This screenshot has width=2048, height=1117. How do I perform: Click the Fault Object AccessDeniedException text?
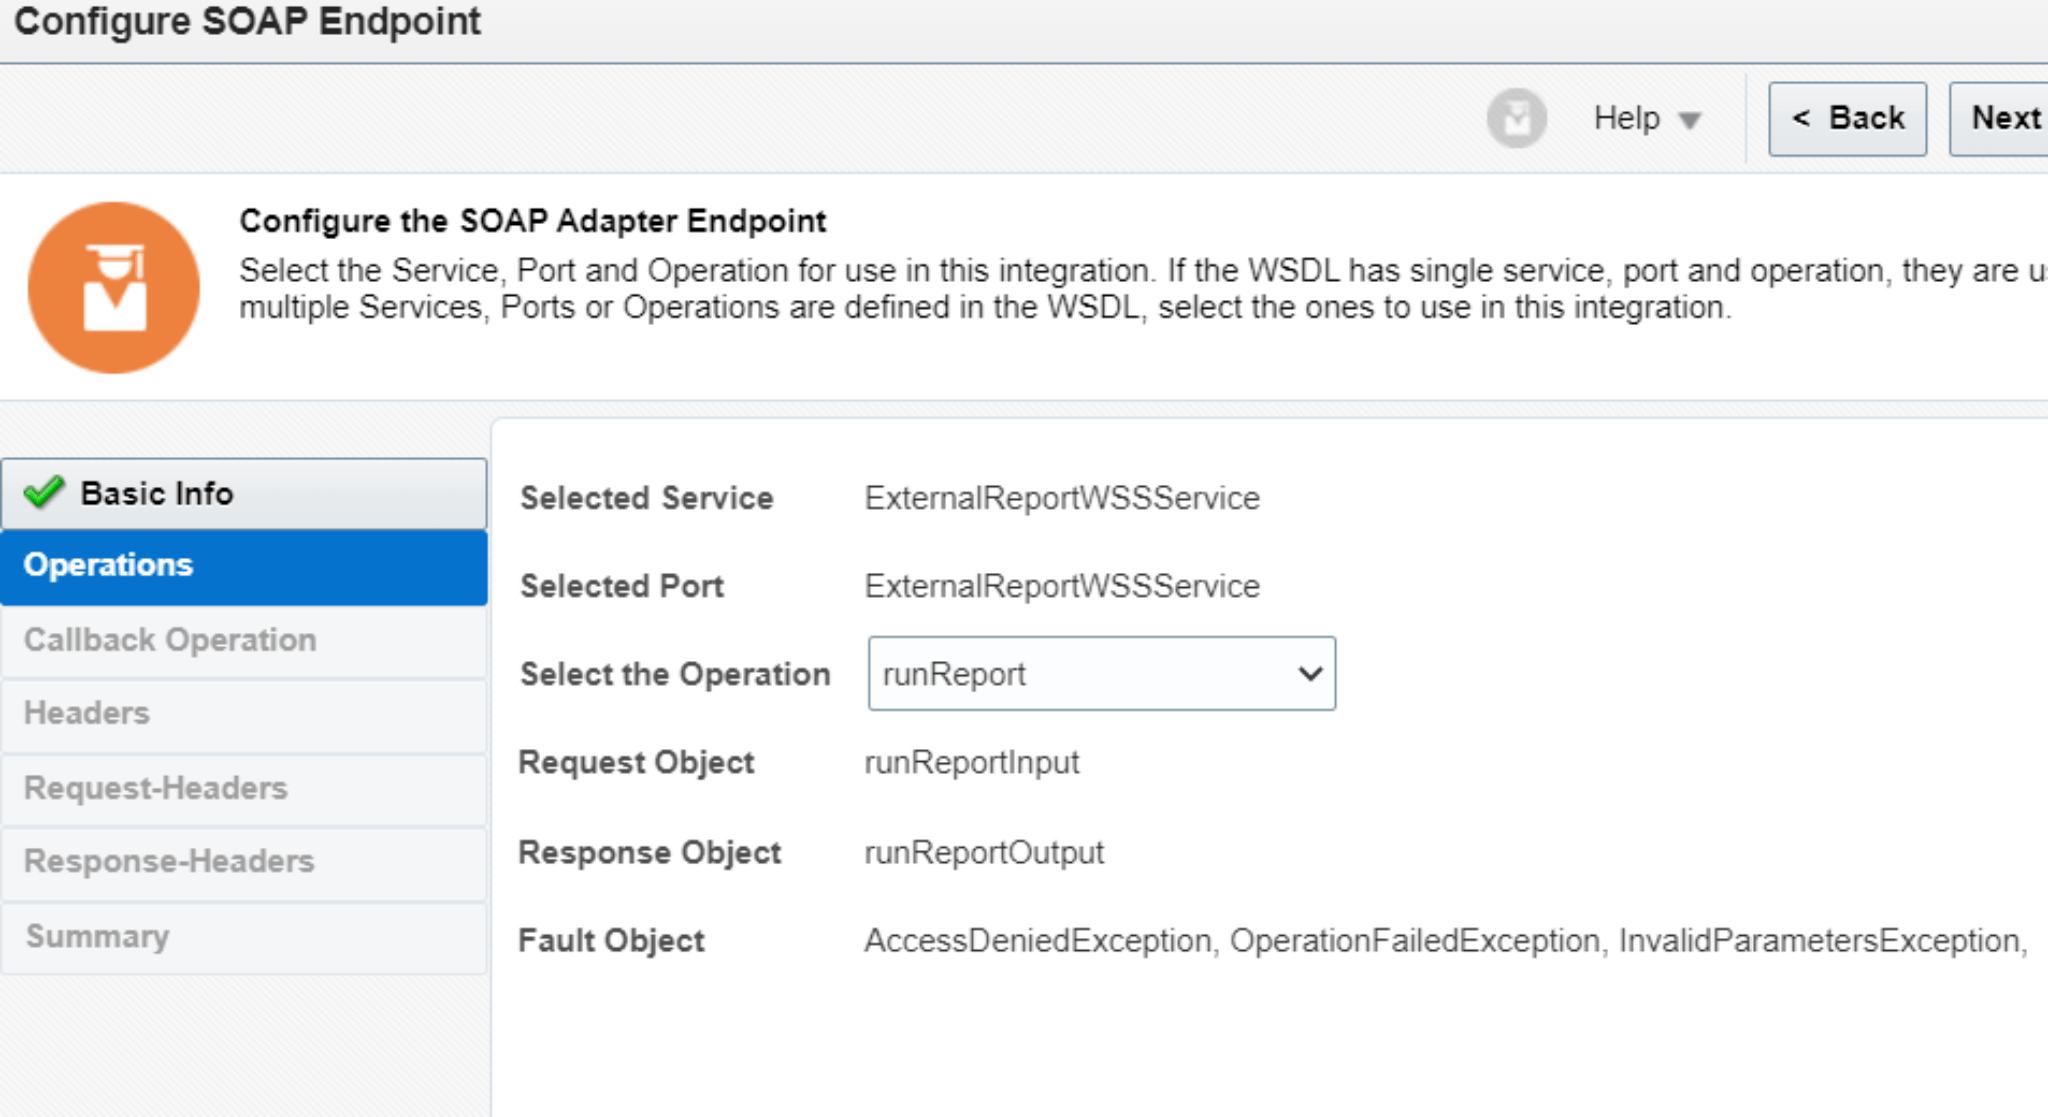(x=1037, y=939)
